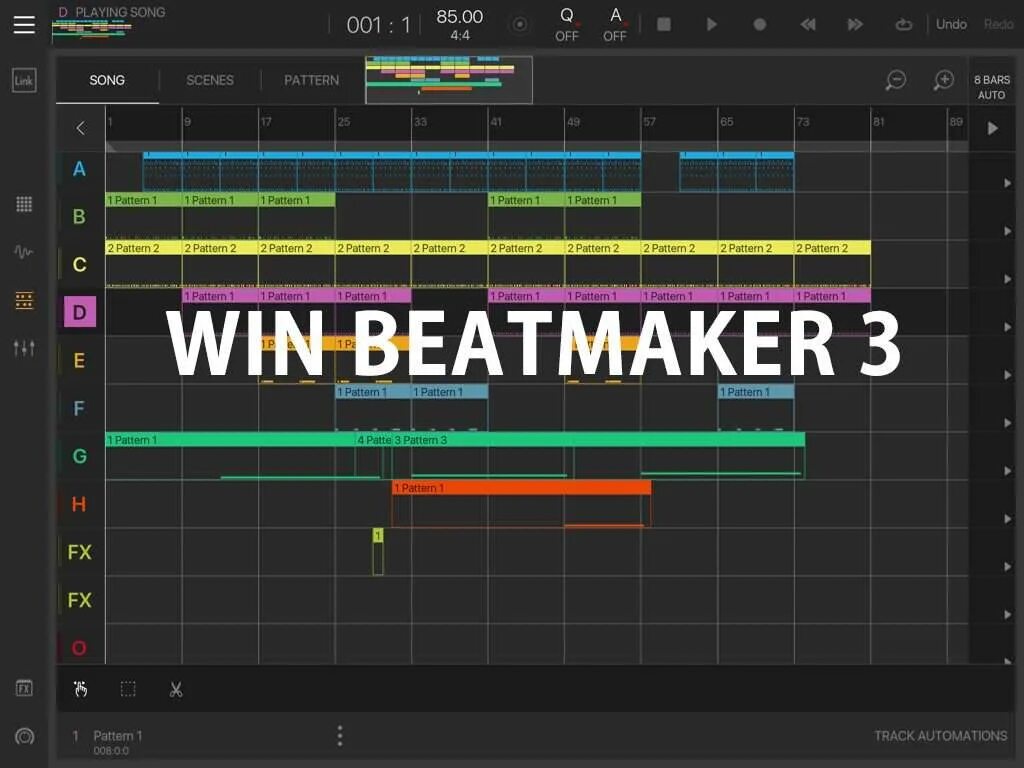Select the touch/hand edit tool

click(80, 689)
